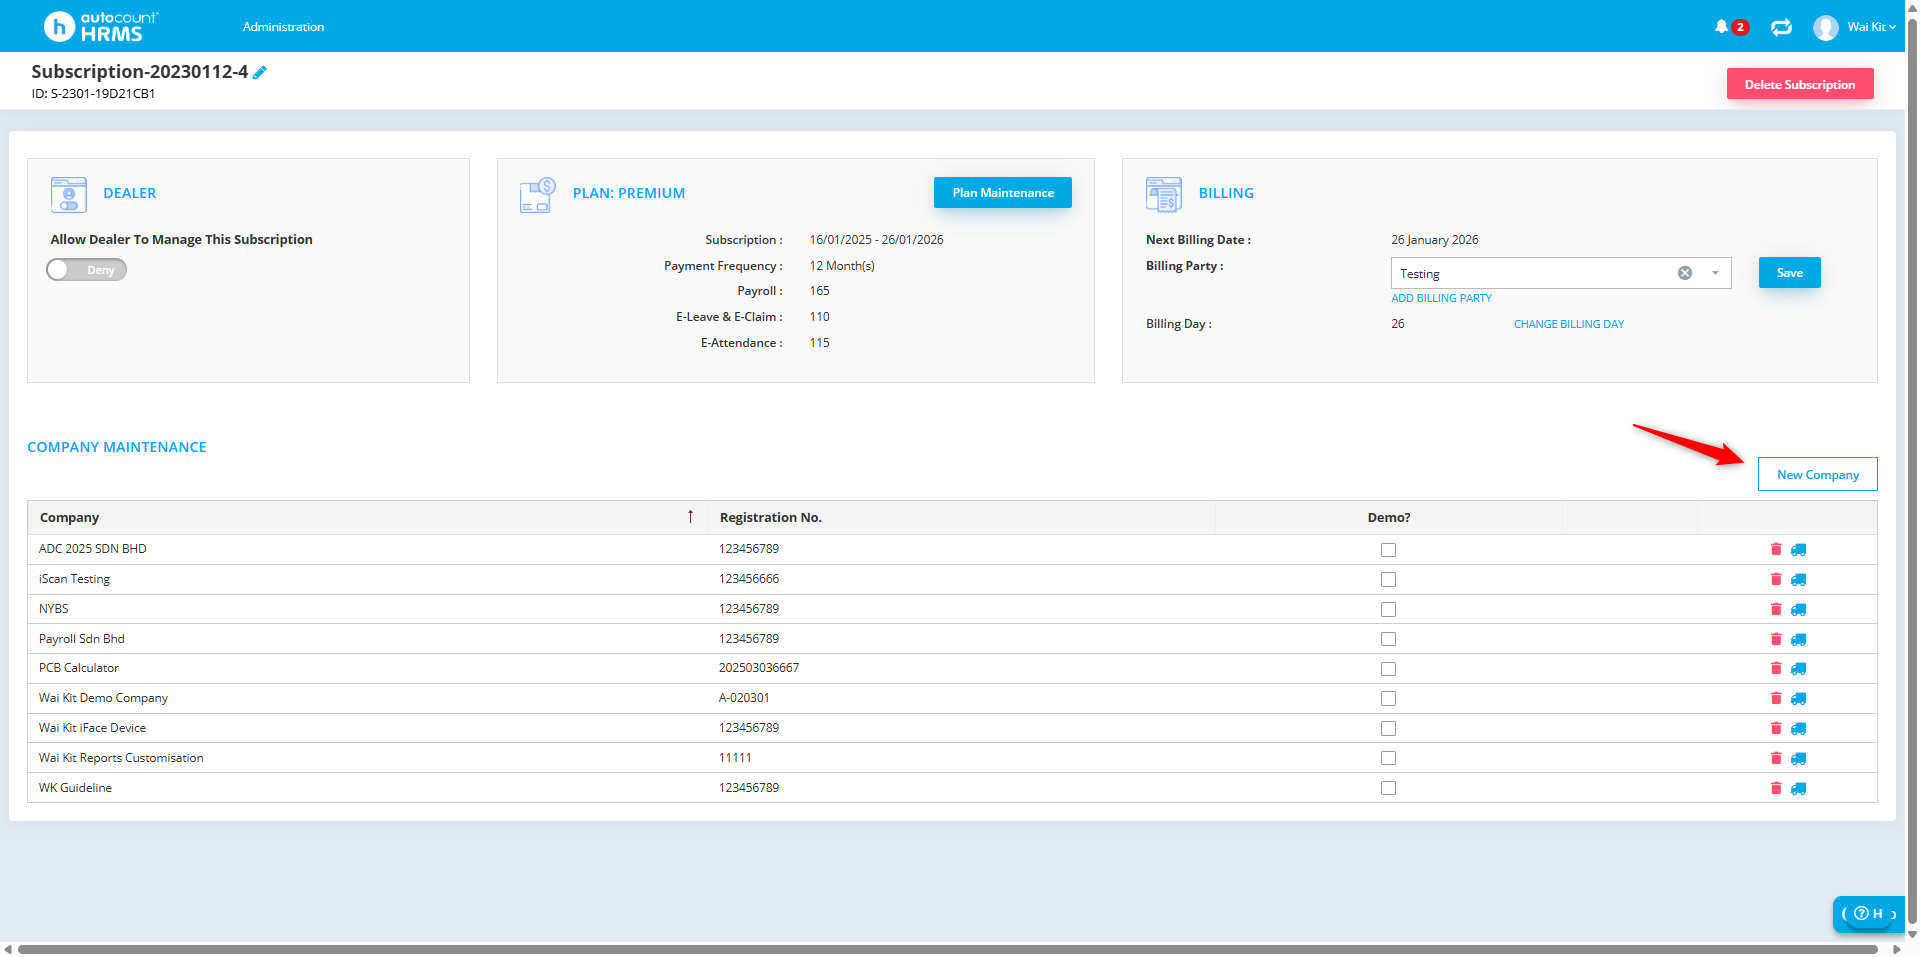Click the Demo? column header
Screen dimensions: 1920x957
pyautogui.click(x=1389, y=518)
